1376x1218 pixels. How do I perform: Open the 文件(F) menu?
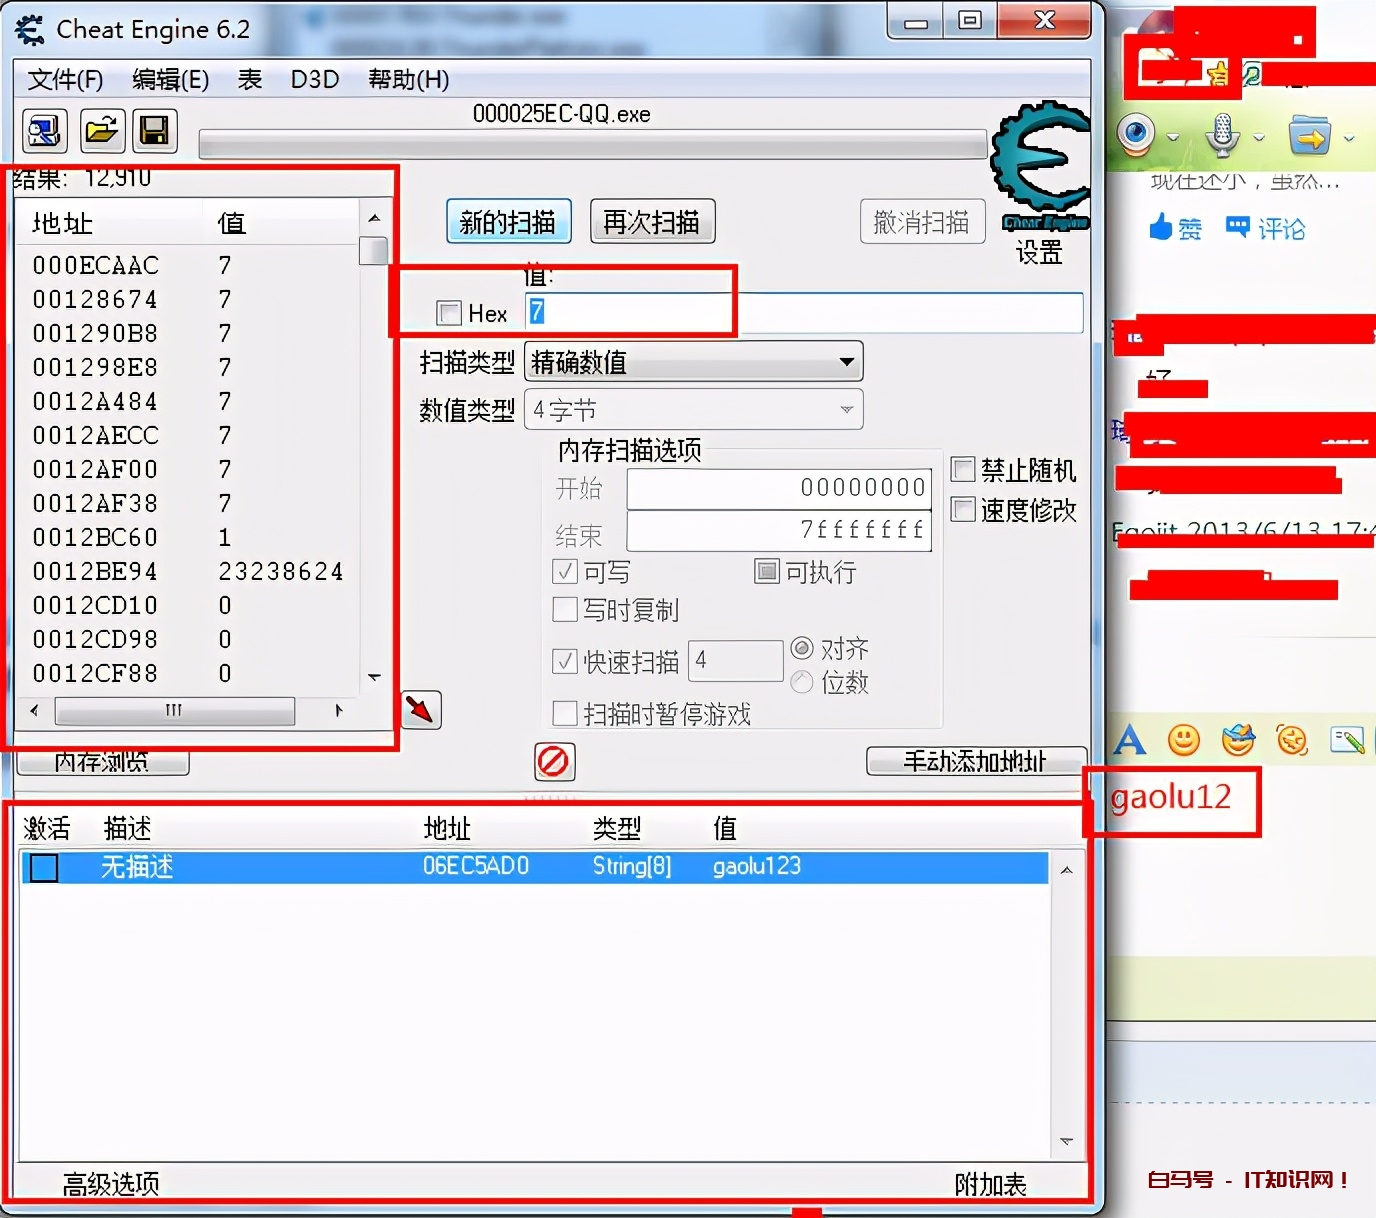(x=65, y=80)
